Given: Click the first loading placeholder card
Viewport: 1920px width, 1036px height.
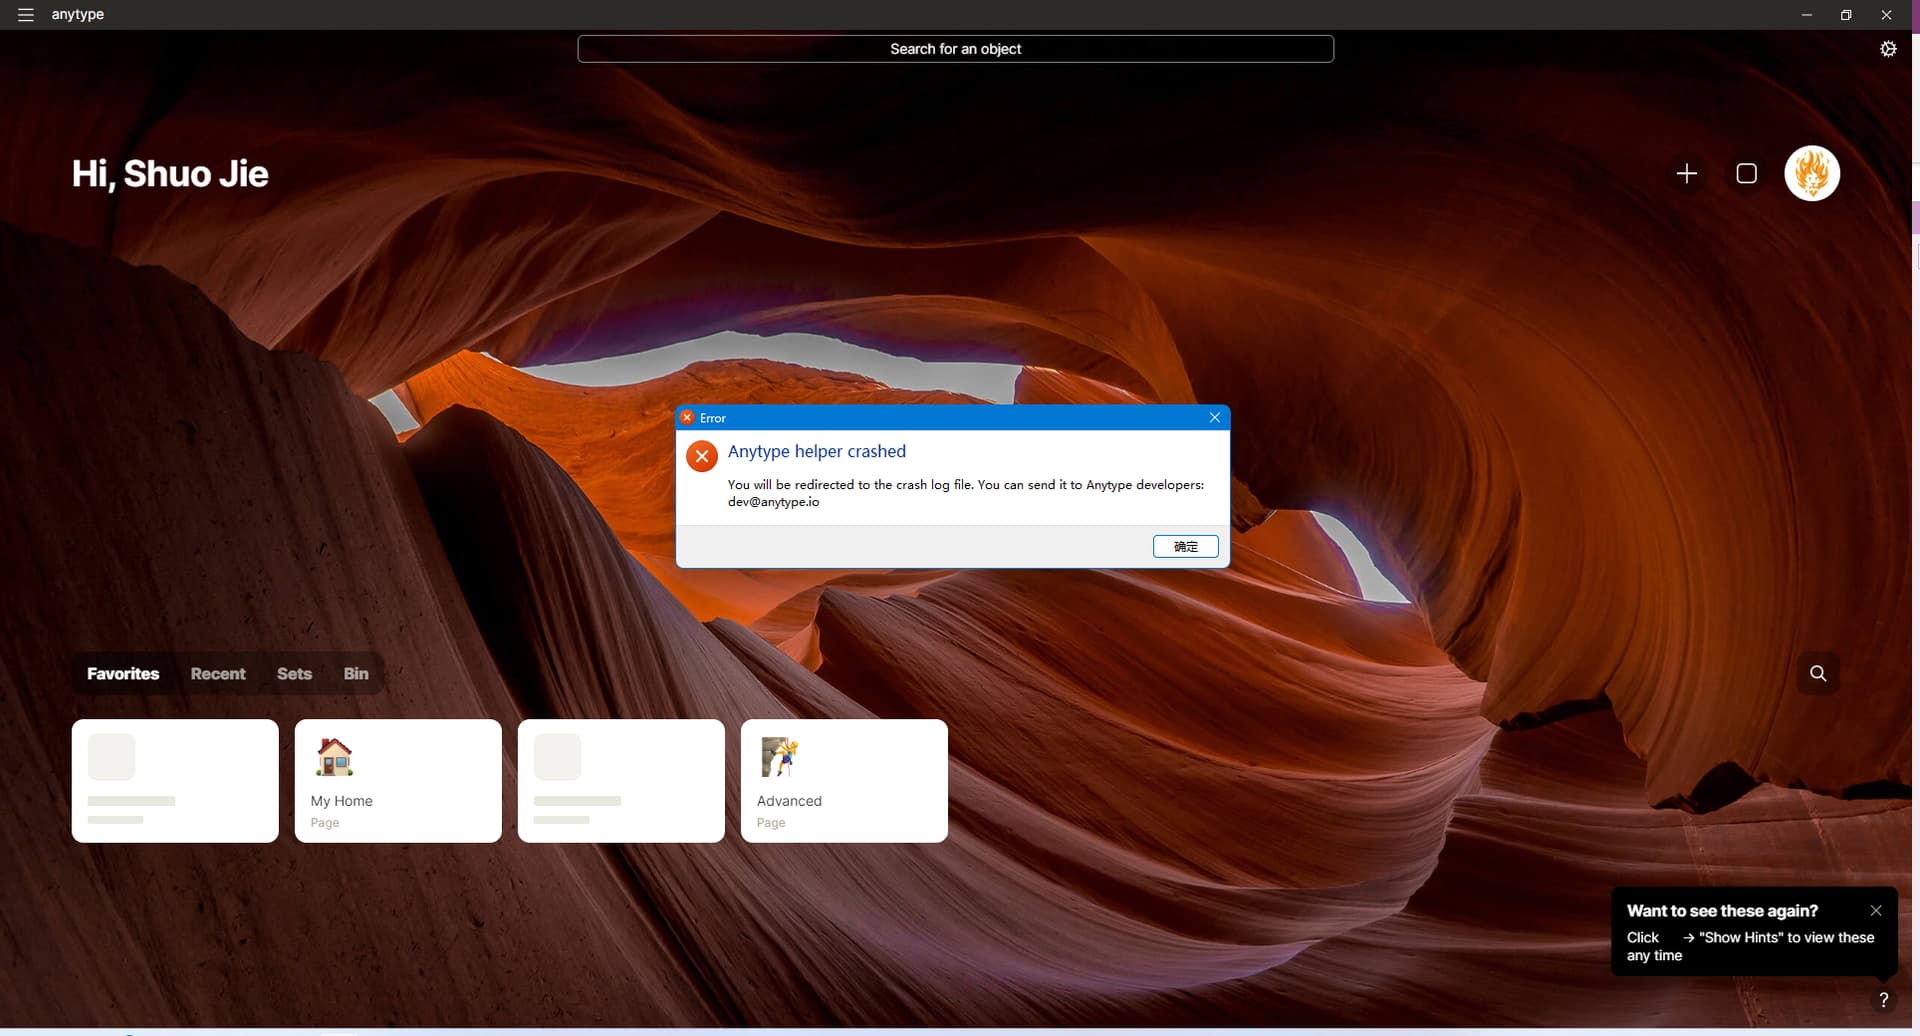Looking at the screenshot, I should pos(175,781).
